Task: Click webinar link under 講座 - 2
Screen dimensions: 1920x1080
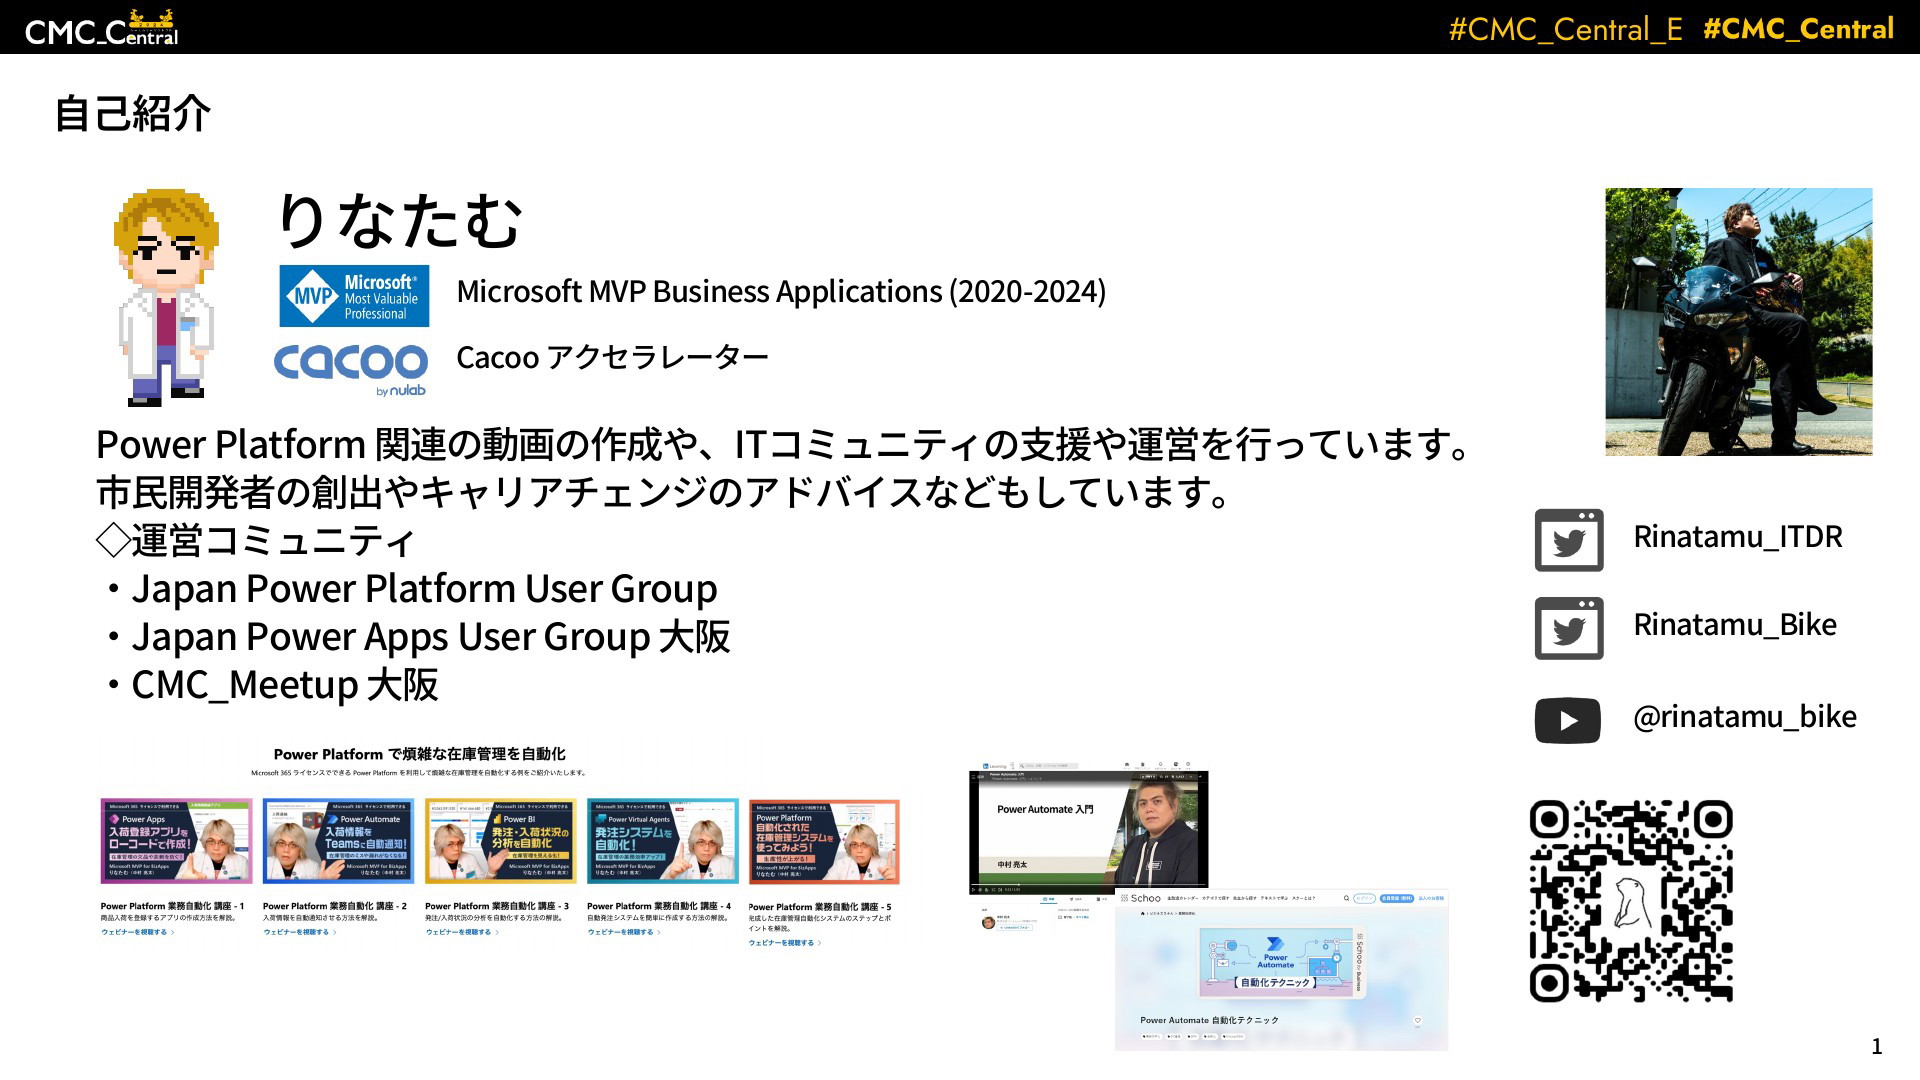Action: [300, 932]
